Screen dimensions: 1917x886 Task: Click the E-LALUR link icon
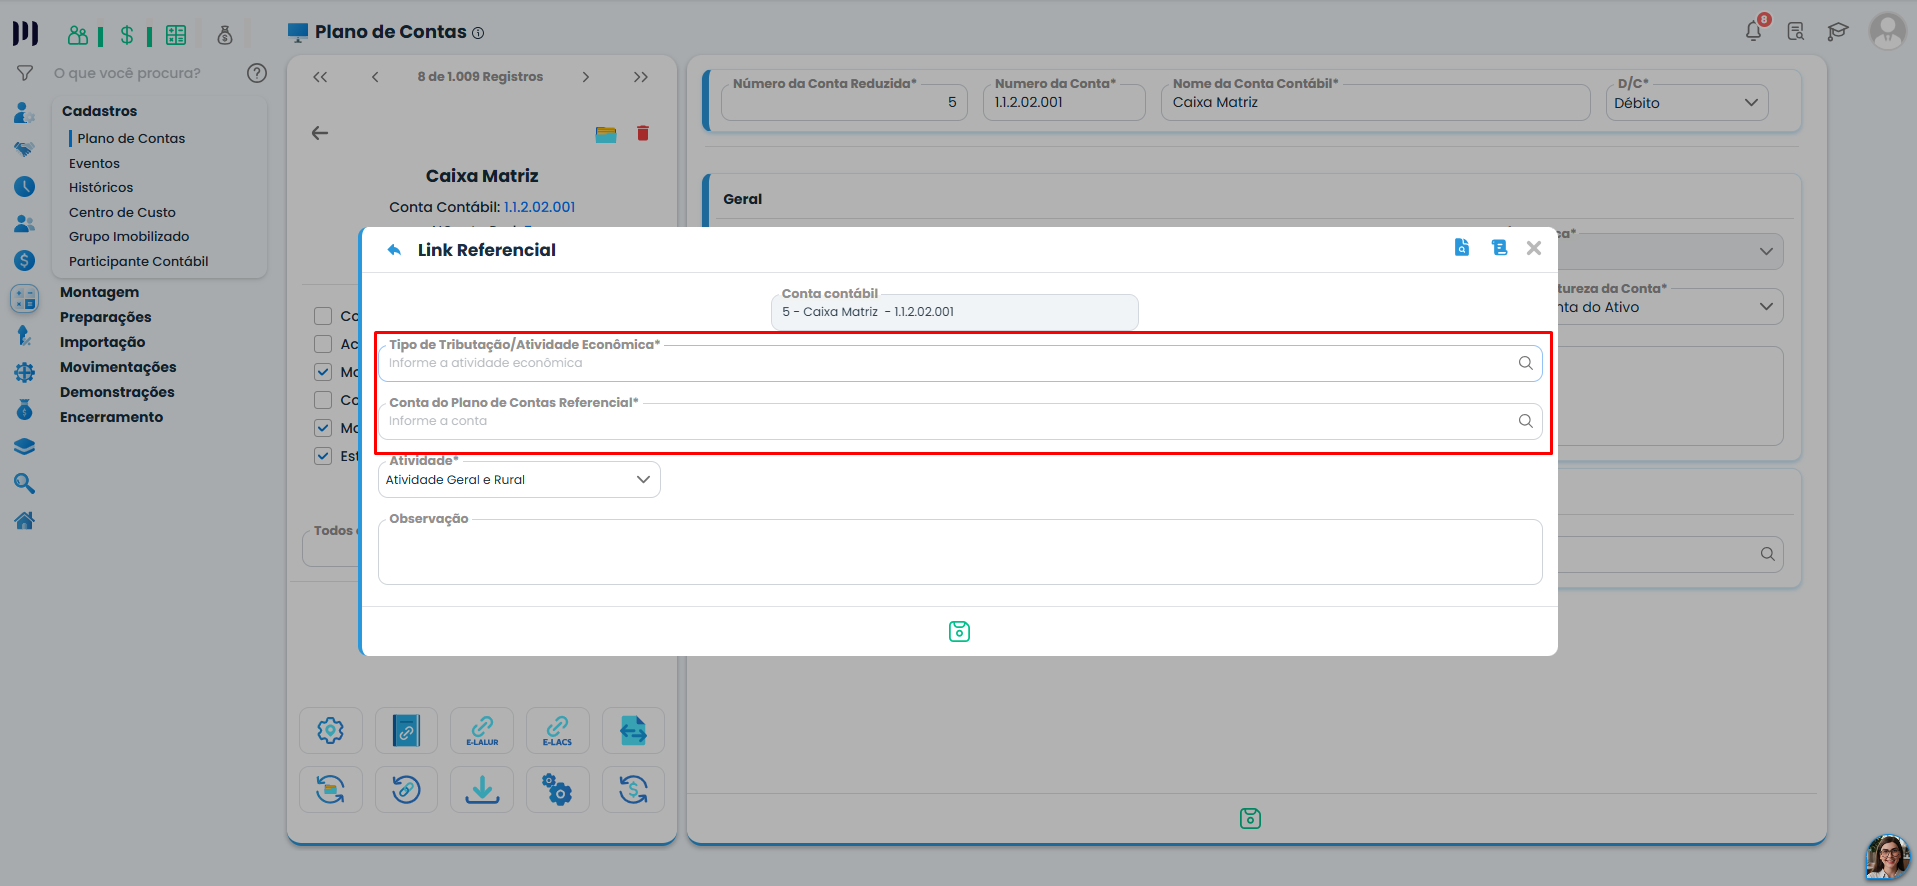(x=482, y=730)
